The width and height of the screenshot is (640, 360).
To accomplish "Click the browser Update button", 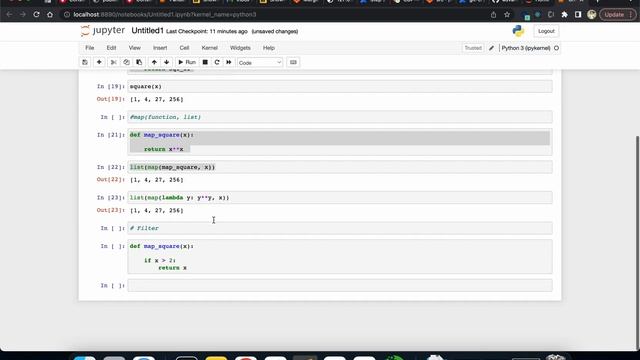I will click(x=618, y=15).
